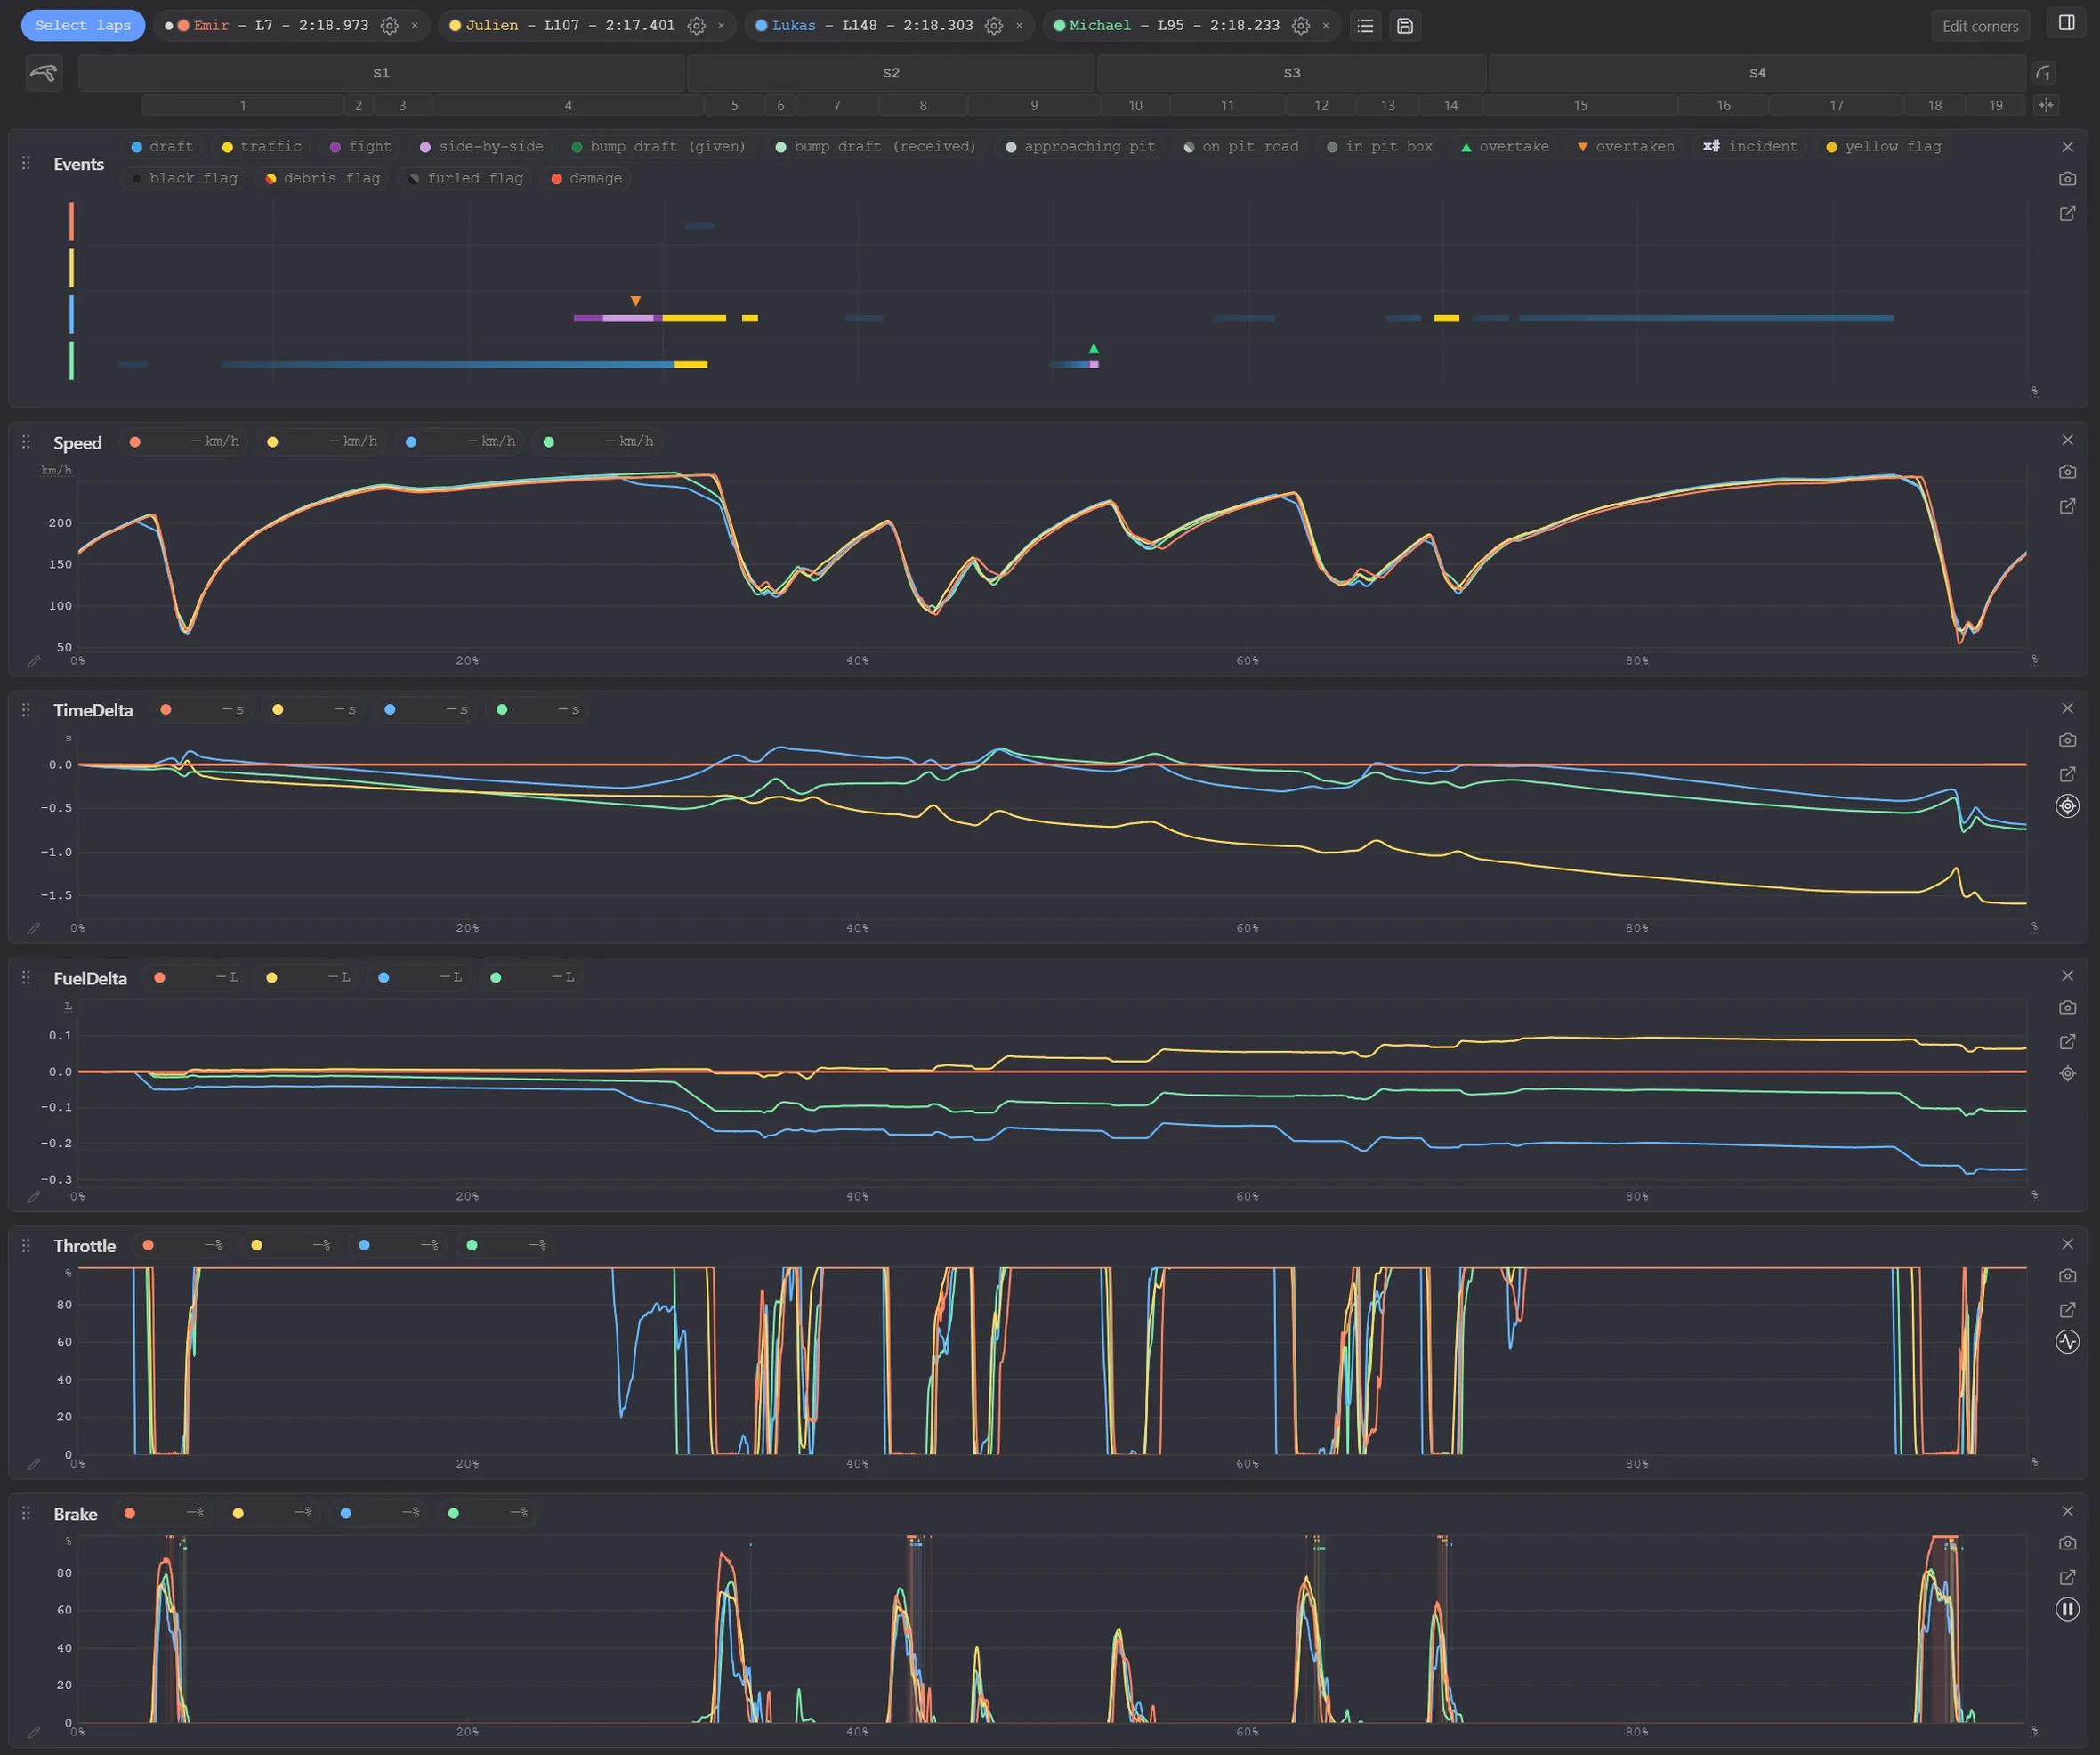2100x1755 pixels.
Task: Click the Edit corners button
Action: coord(1979,26)
